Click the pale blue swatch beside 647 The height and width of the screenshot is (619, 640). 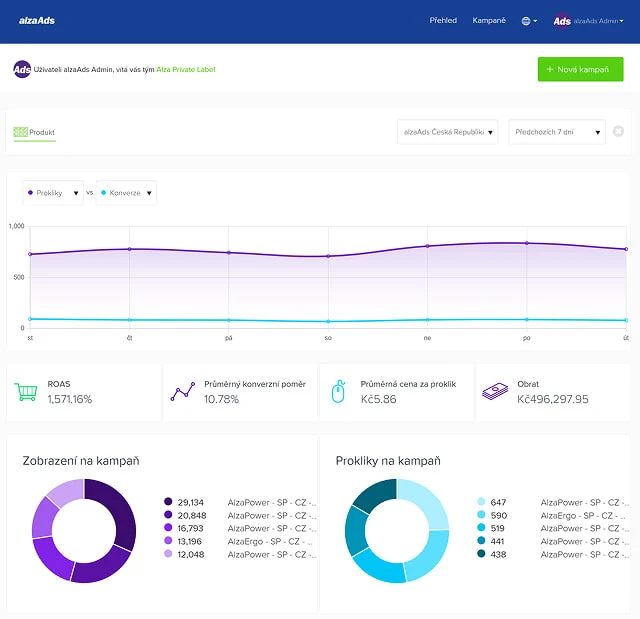click(481, 501)
